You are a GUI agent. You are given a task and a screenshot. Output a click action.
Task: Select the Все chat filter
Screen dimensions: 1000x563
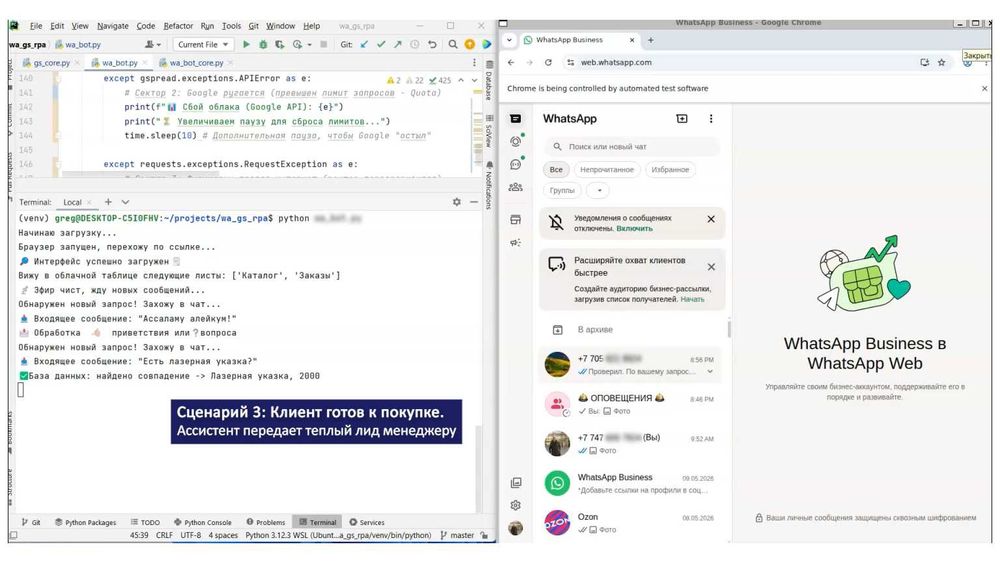(x=556, y=170)
